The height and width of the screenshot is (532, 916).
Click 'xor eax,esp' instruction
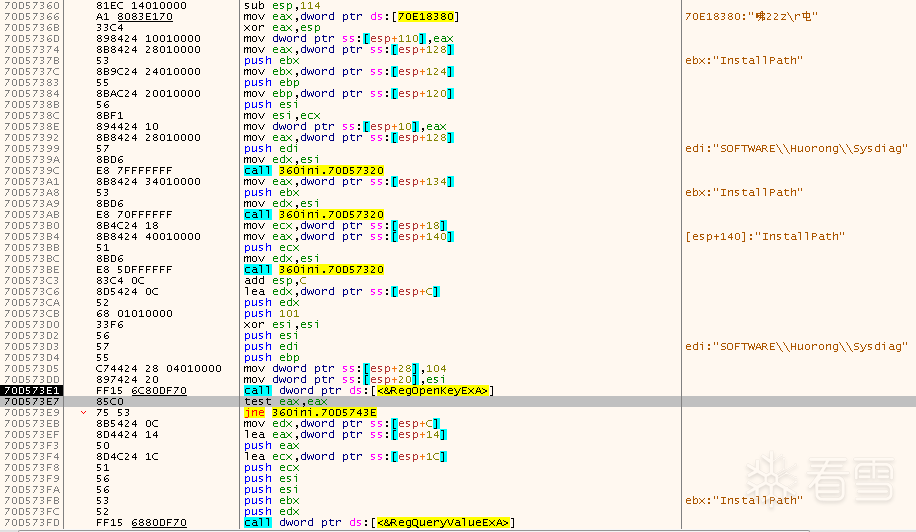coord(282,27)
